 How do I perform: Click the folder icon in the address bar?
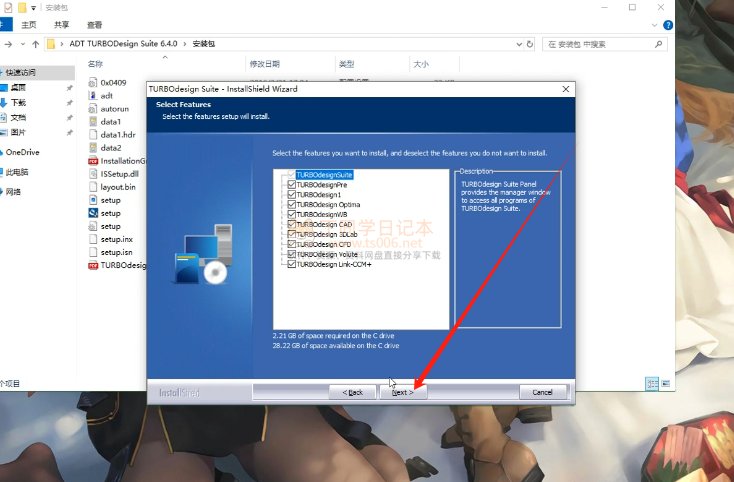pyautogui.click(x=51, y=44)
